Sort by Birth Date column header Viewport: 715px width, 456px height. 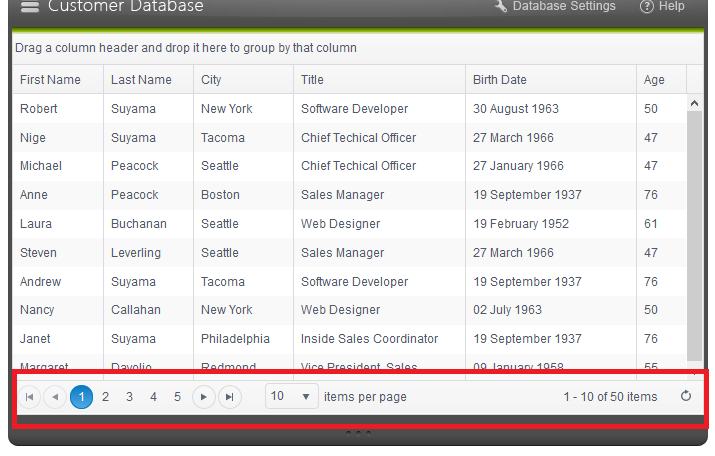500,80
